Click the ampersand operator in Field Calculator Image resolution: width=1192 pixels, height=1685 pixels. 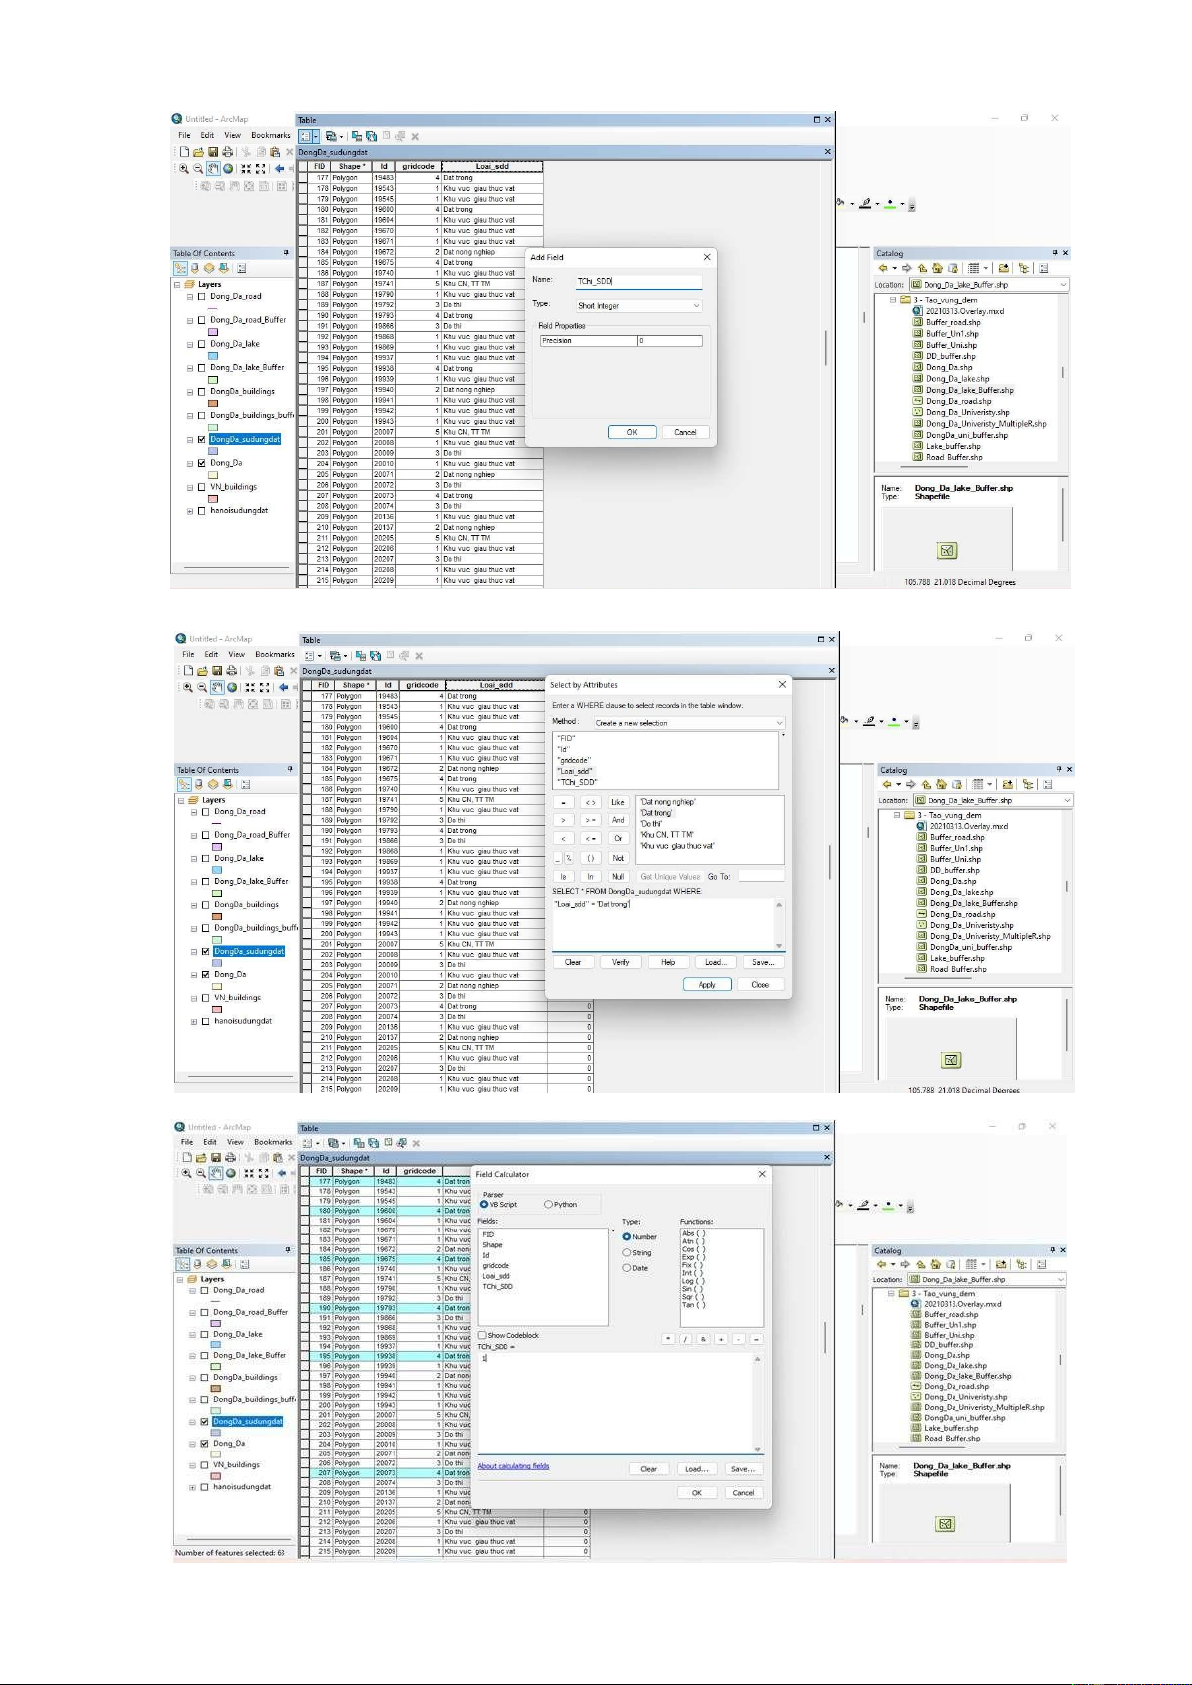click(703, 1339)
